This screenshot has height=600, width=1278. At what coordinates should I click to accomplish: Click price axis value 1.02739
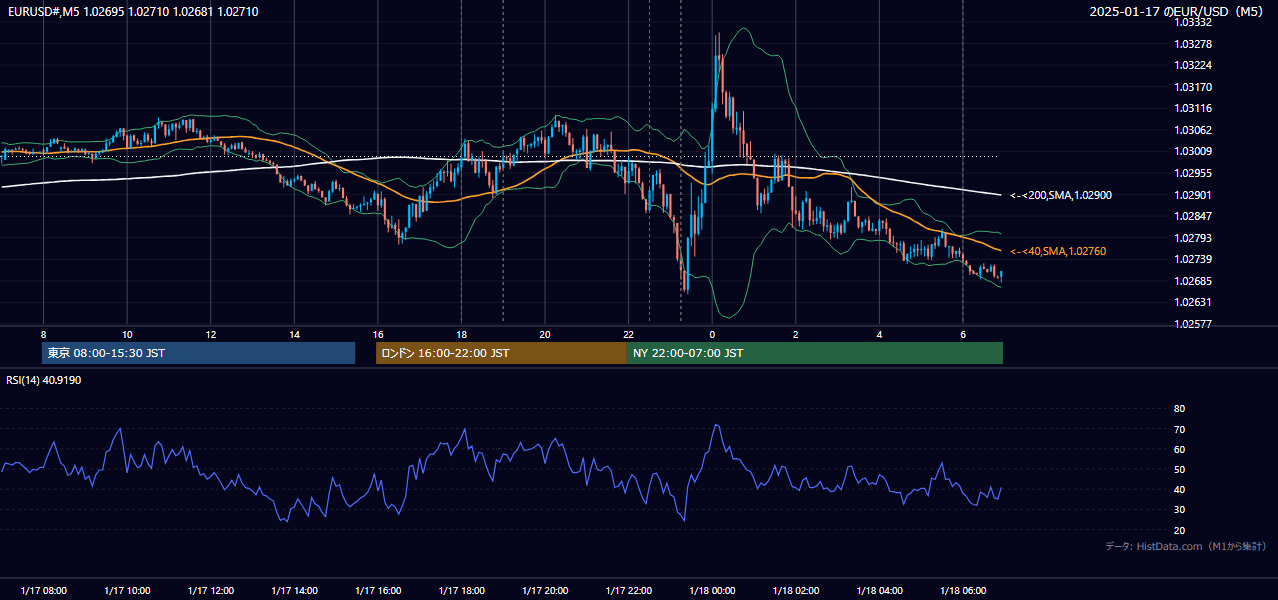1192,259
